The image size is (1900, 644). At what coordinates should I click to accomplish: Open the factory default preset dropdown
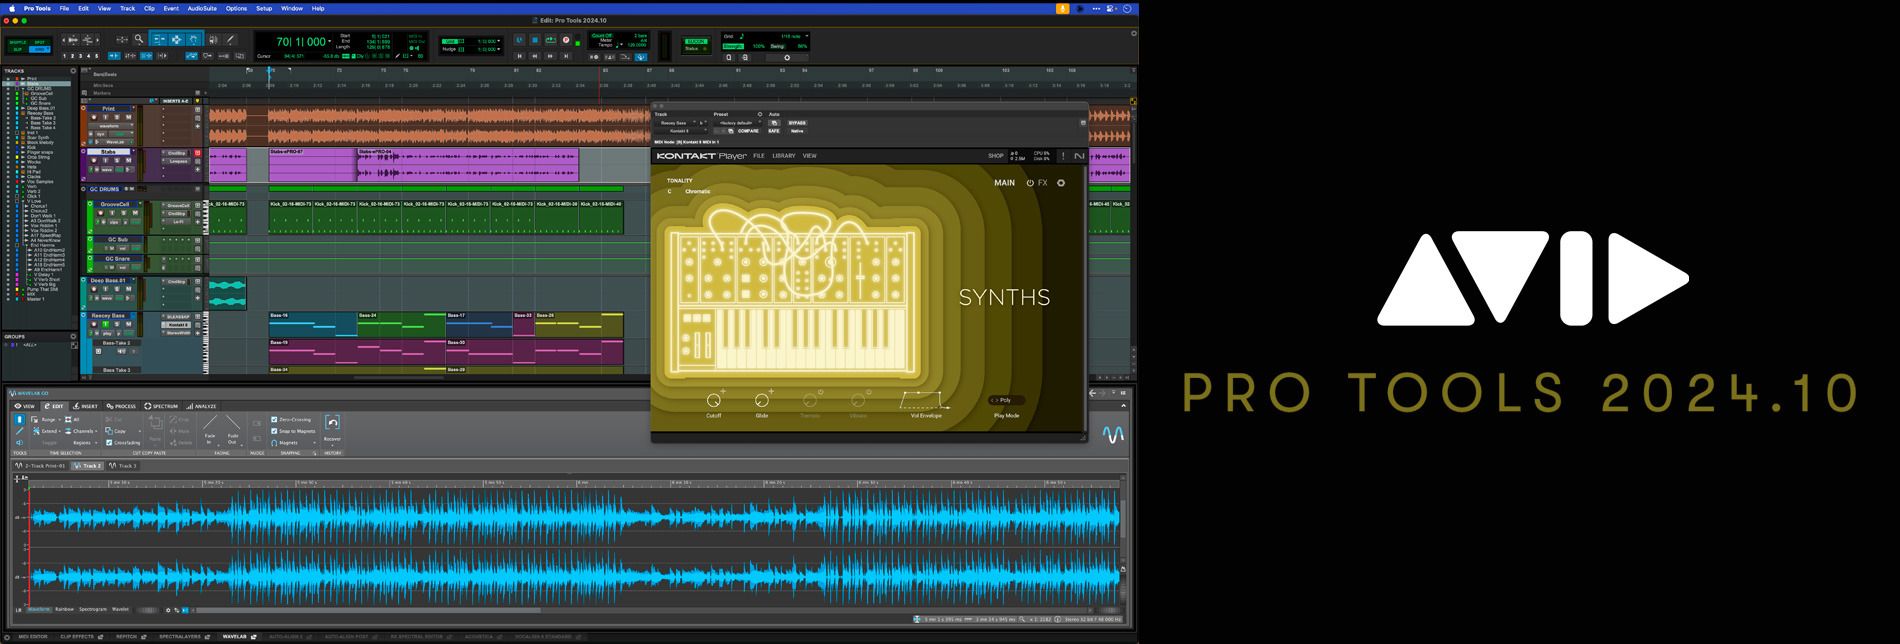(737, 123)
